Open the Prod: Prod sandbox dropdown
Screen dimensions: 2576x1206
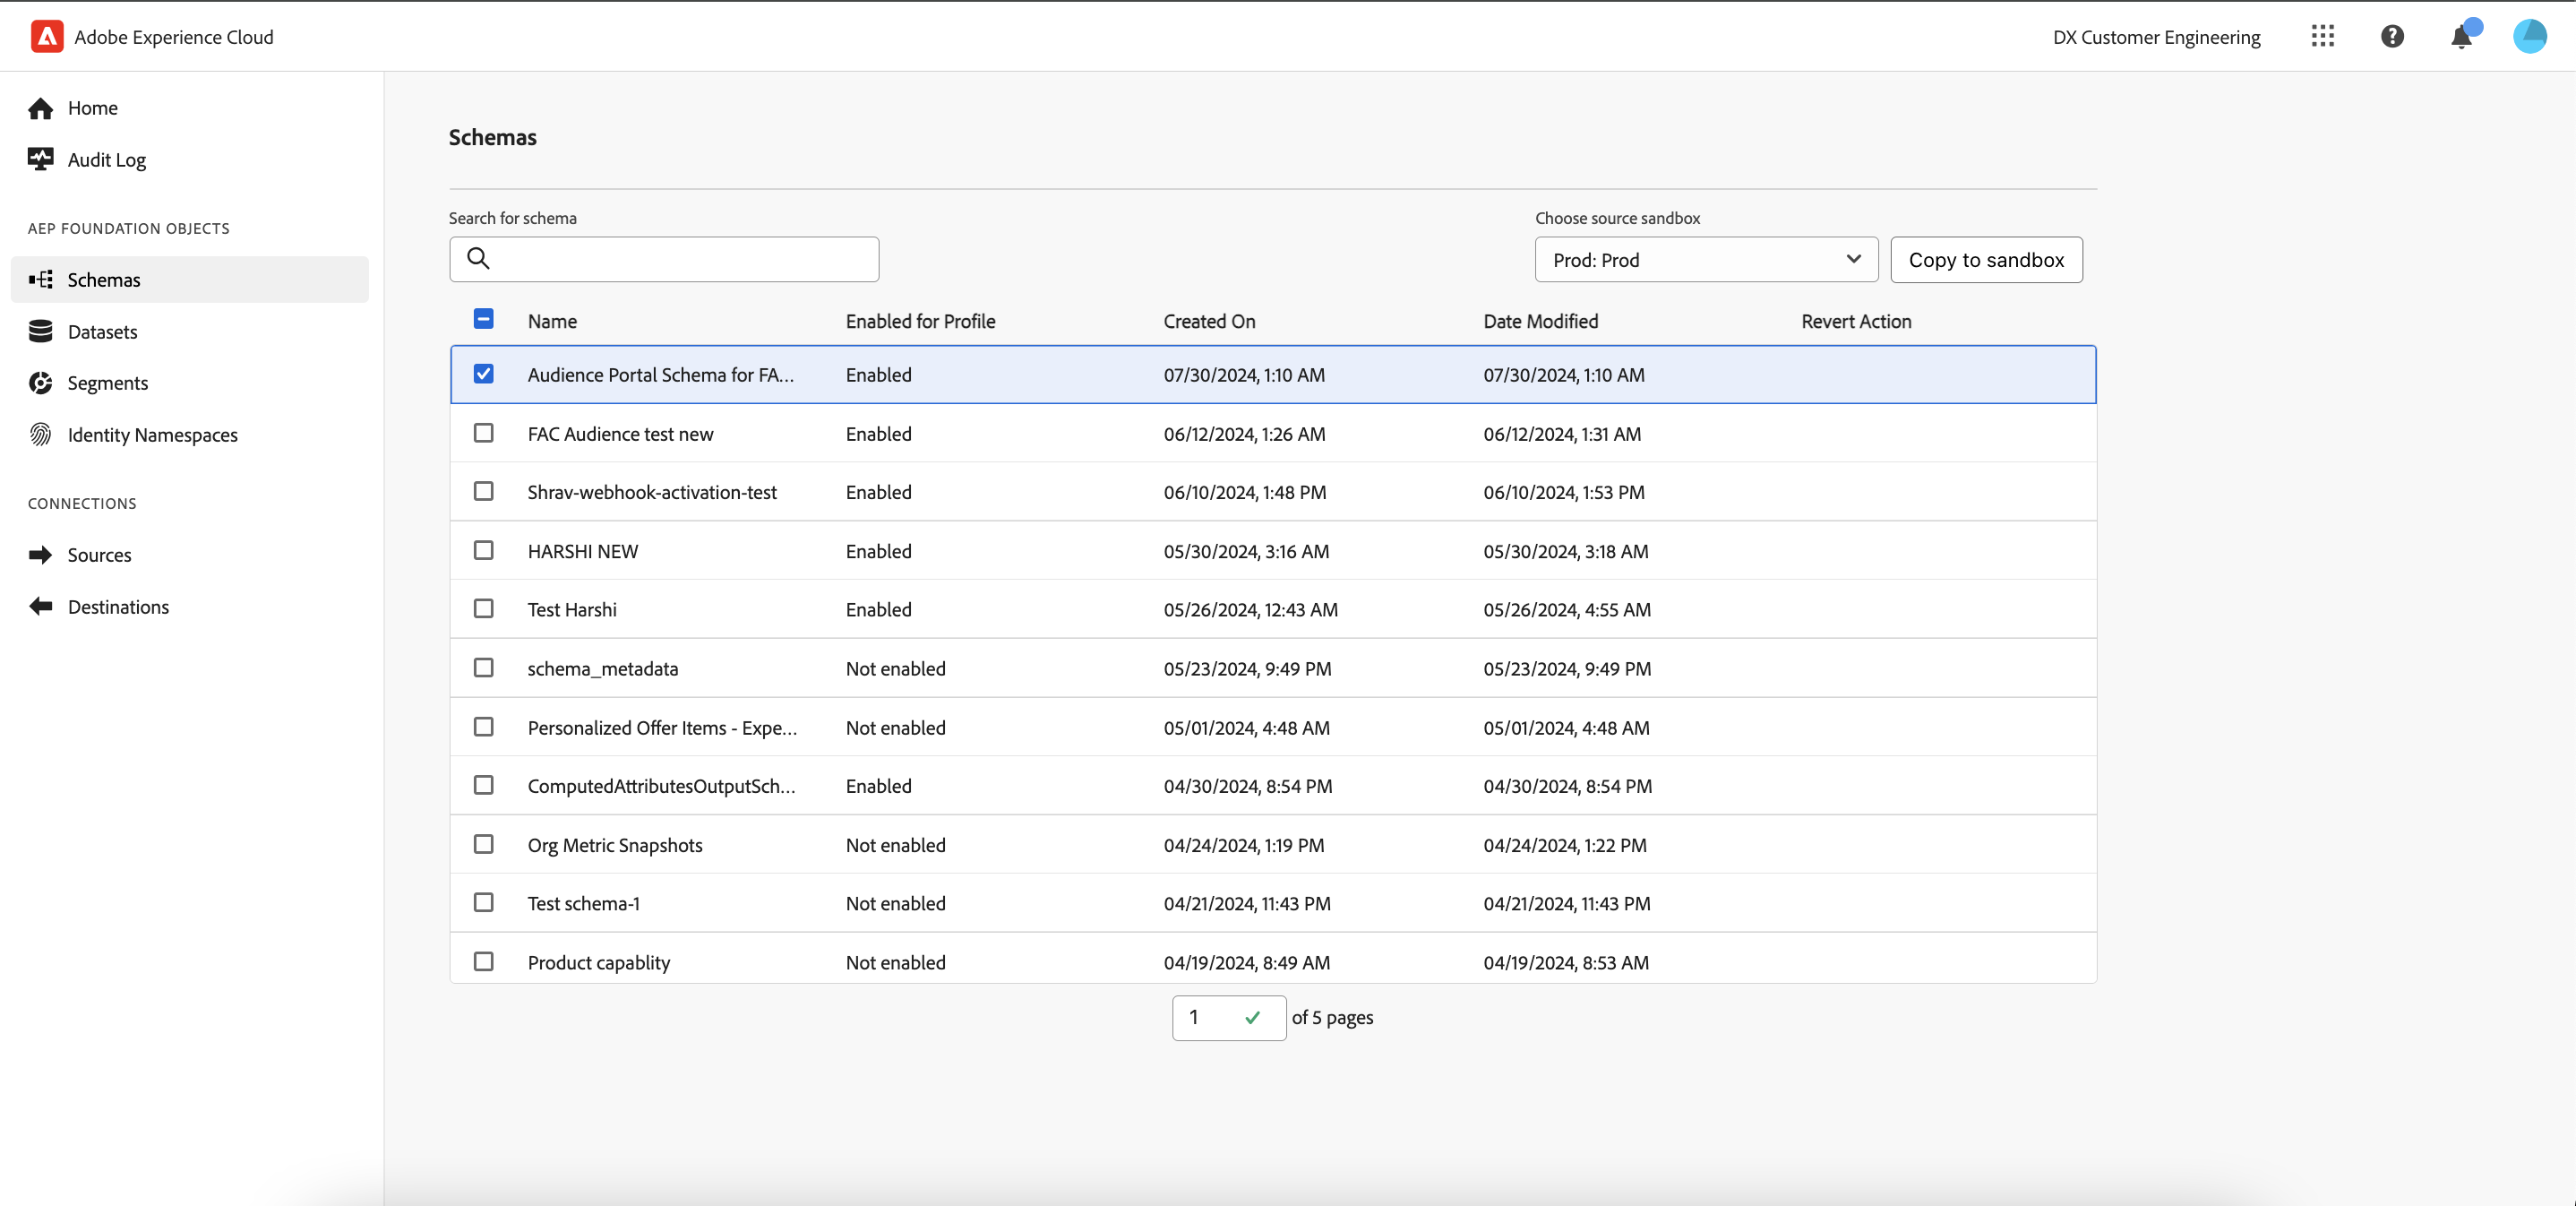pos(1706,260)
